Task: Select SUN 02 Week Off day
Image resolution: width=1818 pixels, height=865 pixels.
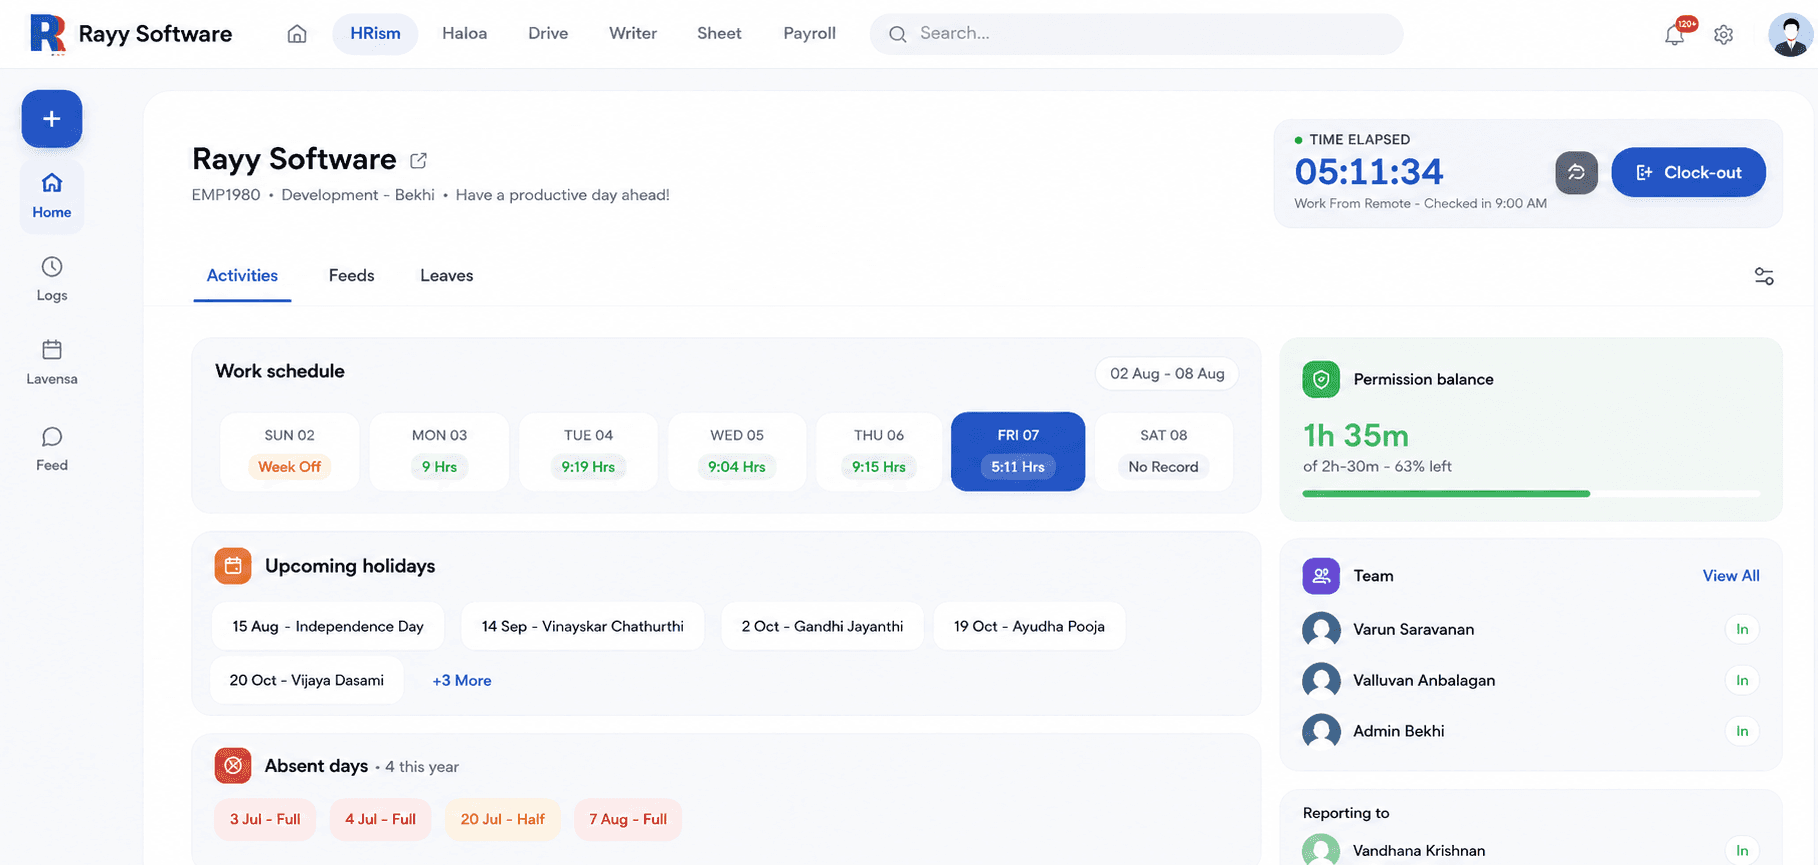Action: (x=289, y=452)
